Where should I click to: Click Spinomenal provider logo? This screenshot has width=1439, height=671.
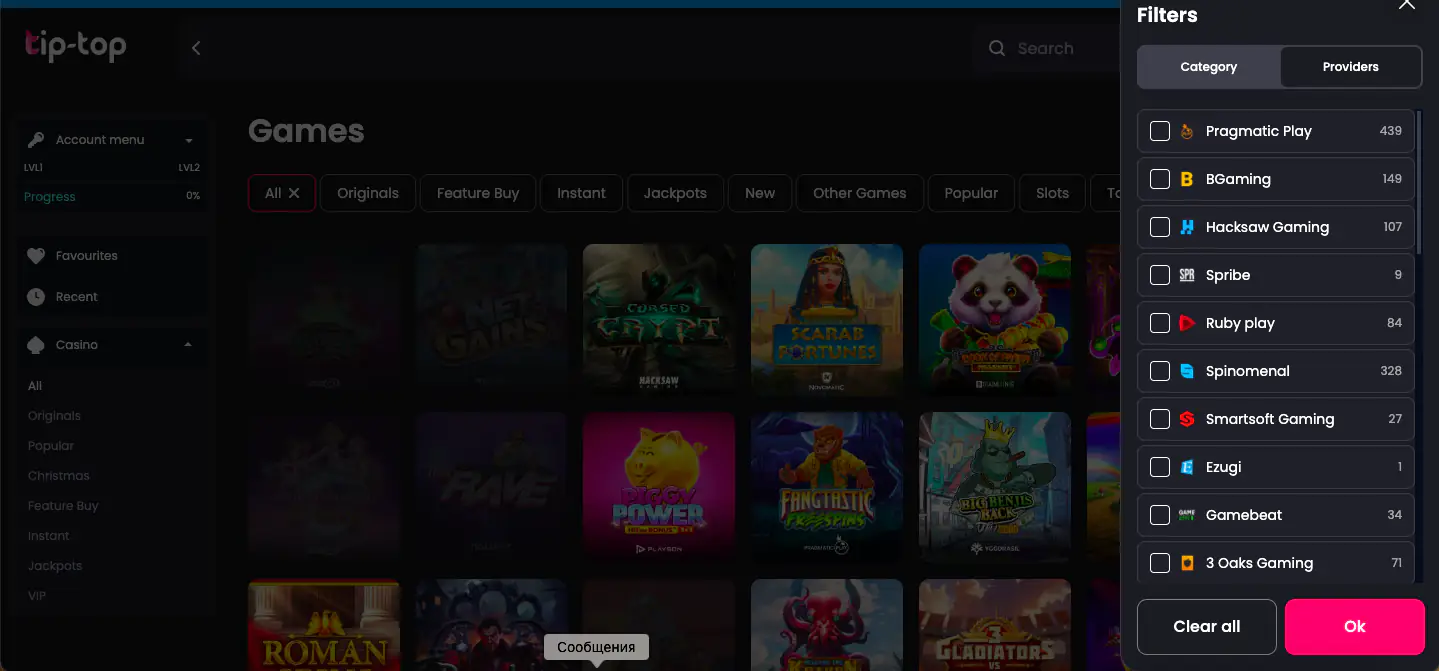point(1187,371)
